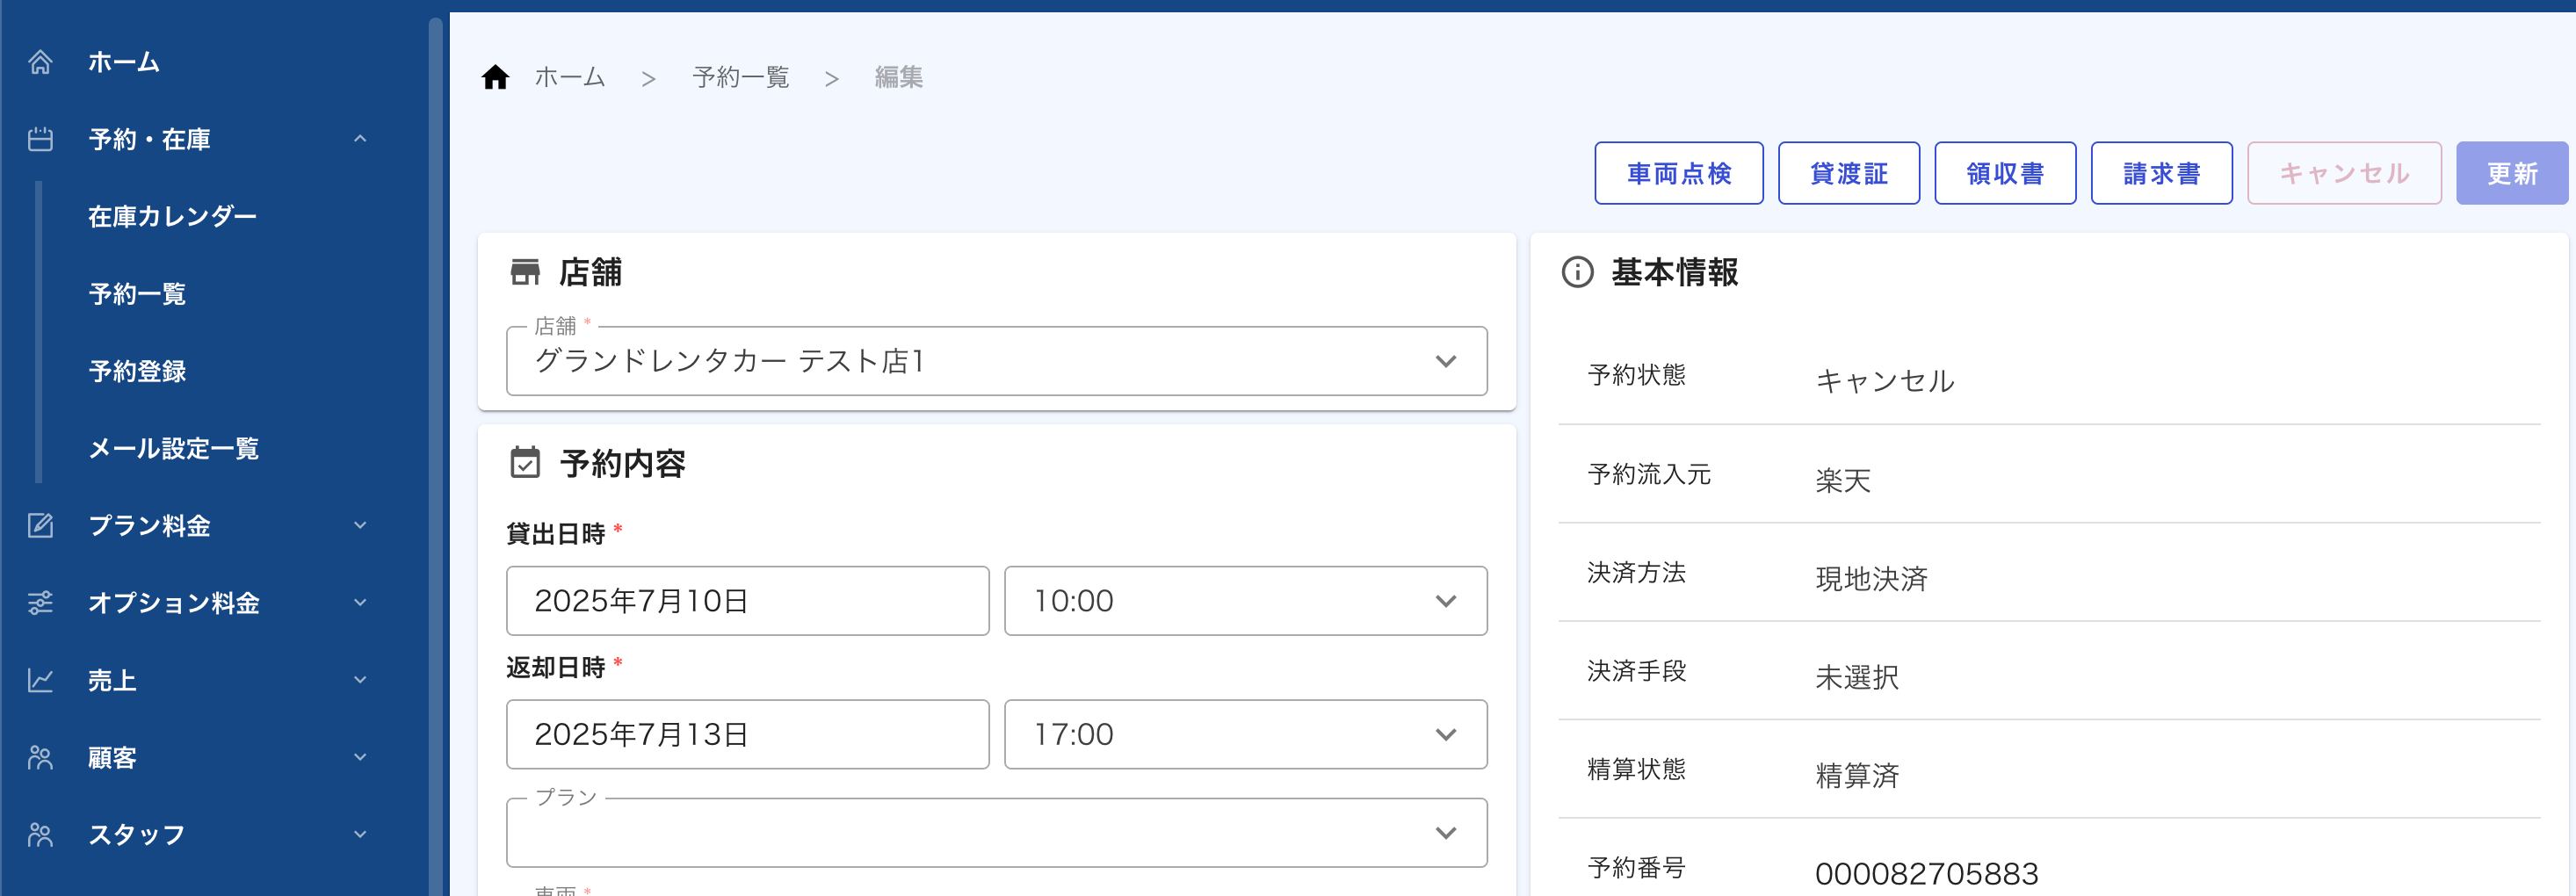Click the 予約・在庫 calendar icon in sidebar
This screenshot has height=896, width=2576.
click(x=40, y=139)
